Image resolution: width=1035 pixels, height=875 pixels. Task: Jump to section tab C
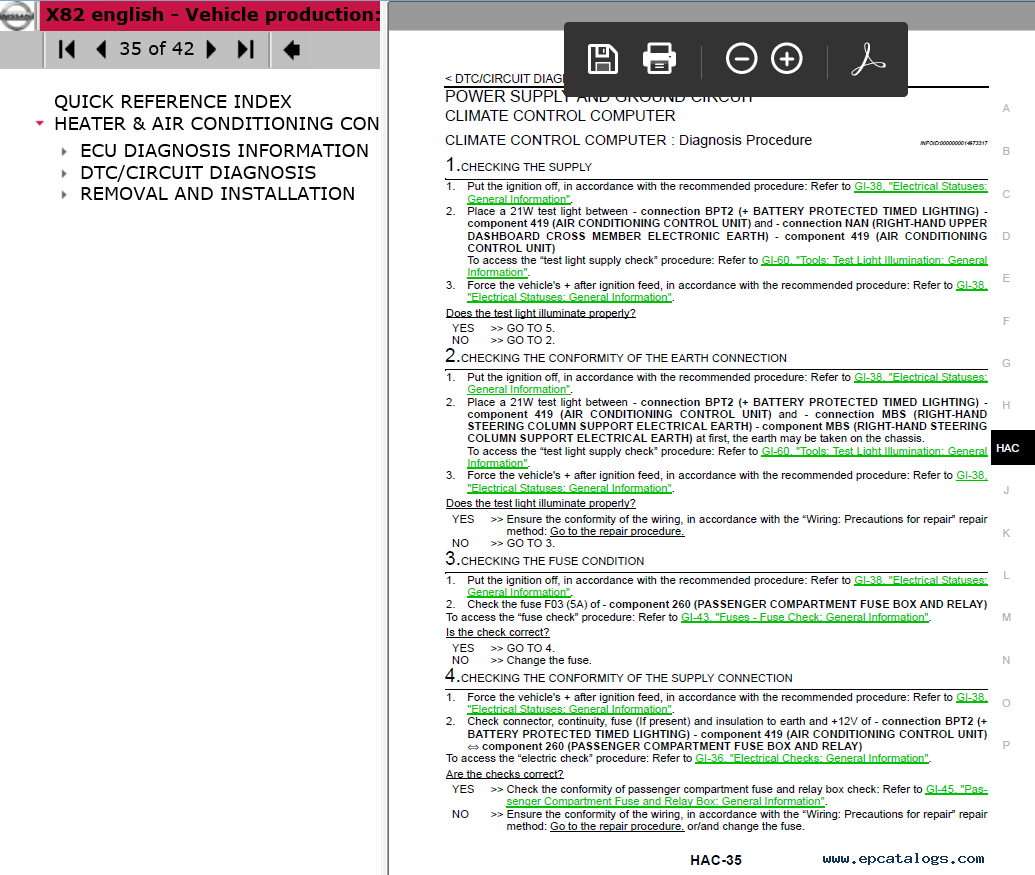[x=1006, y=194]
